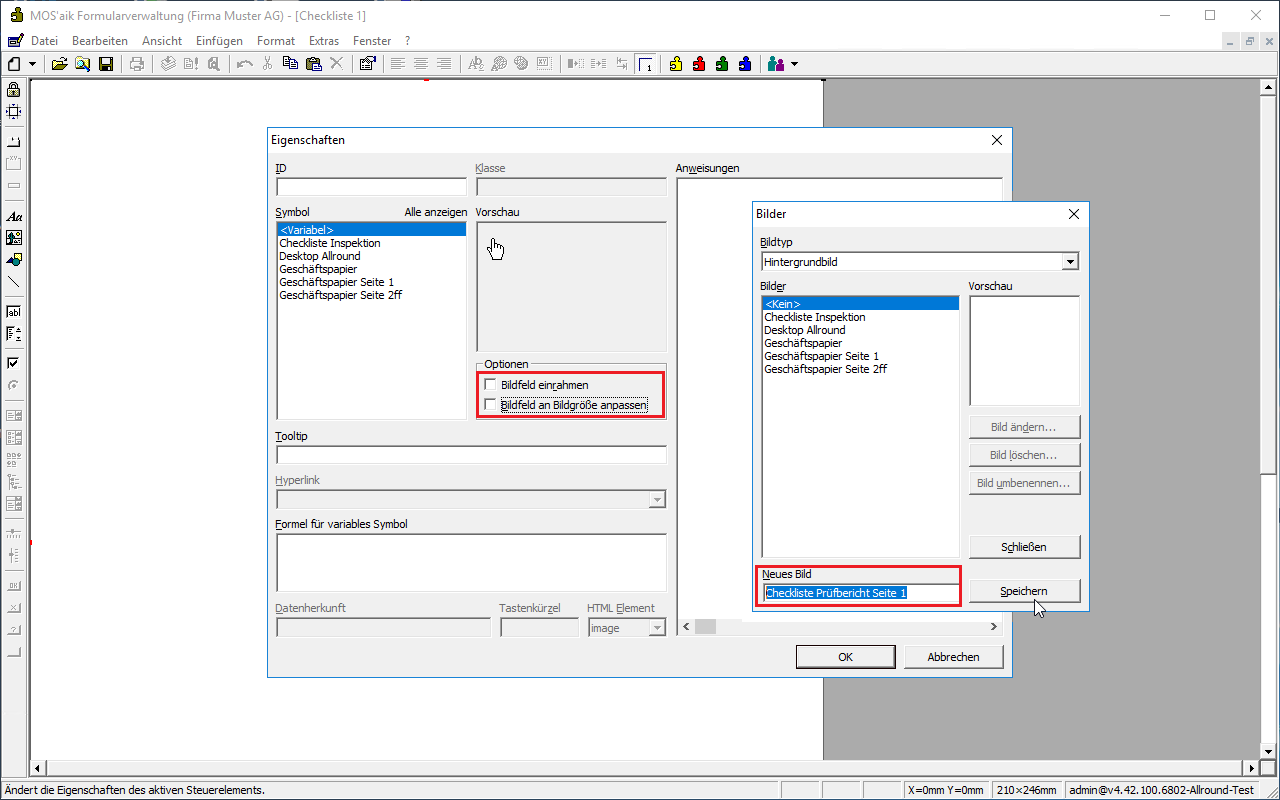
Task: Enable 'Bildfeld einrahmen' checkbox
Action: [491, 385]
